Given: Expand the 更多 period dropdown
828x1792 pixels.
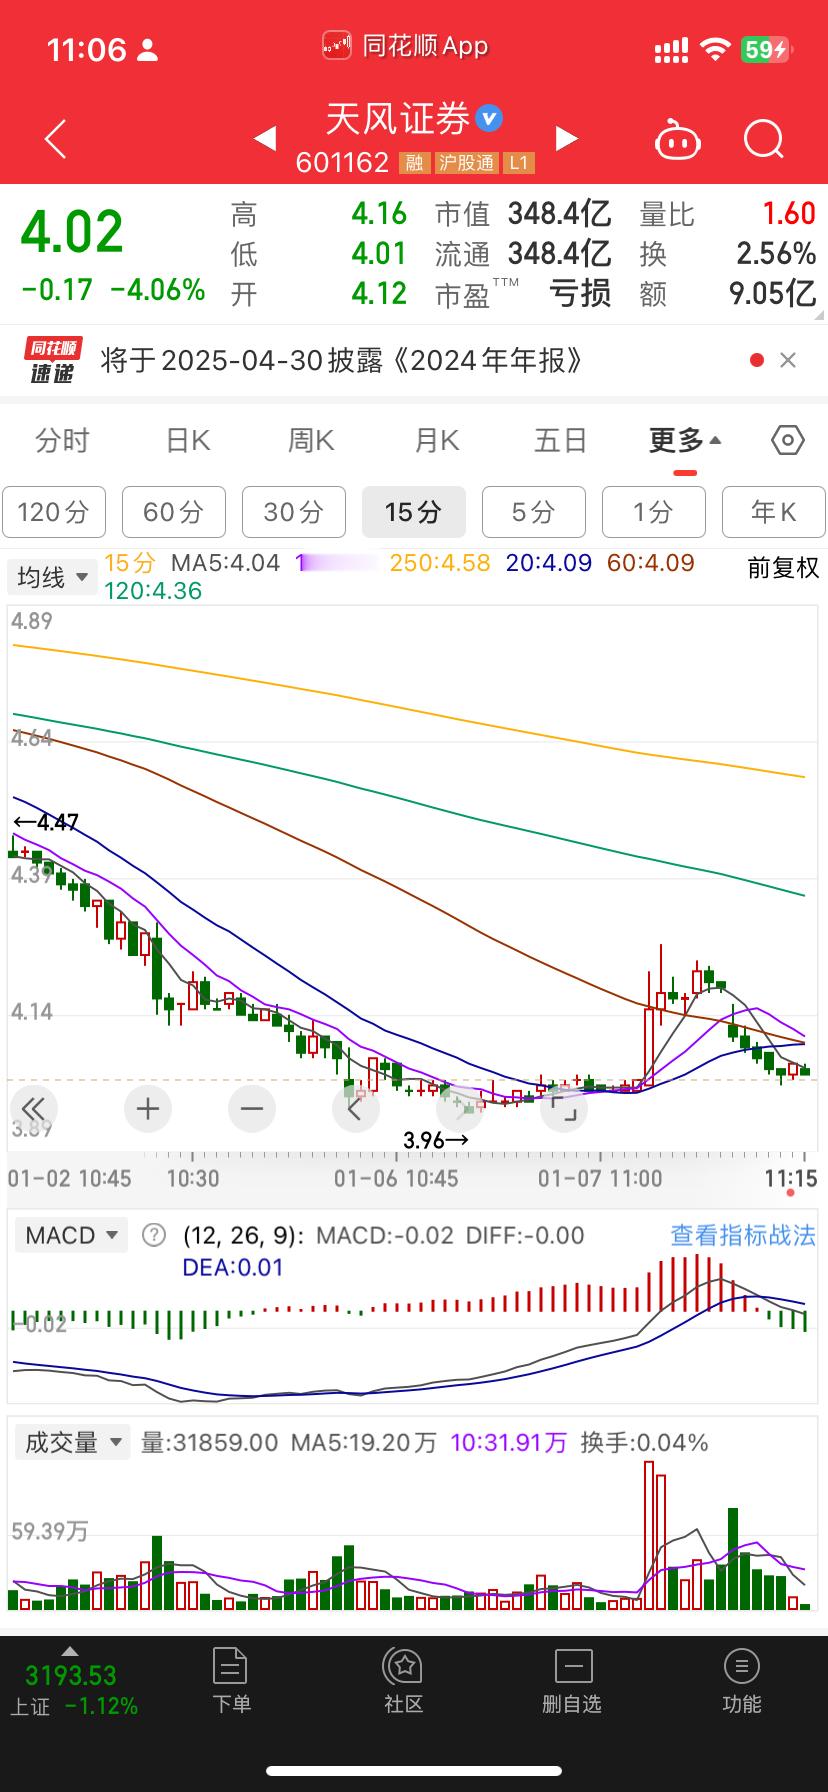Looking at the screenshot, I should (x=685, y=440).
